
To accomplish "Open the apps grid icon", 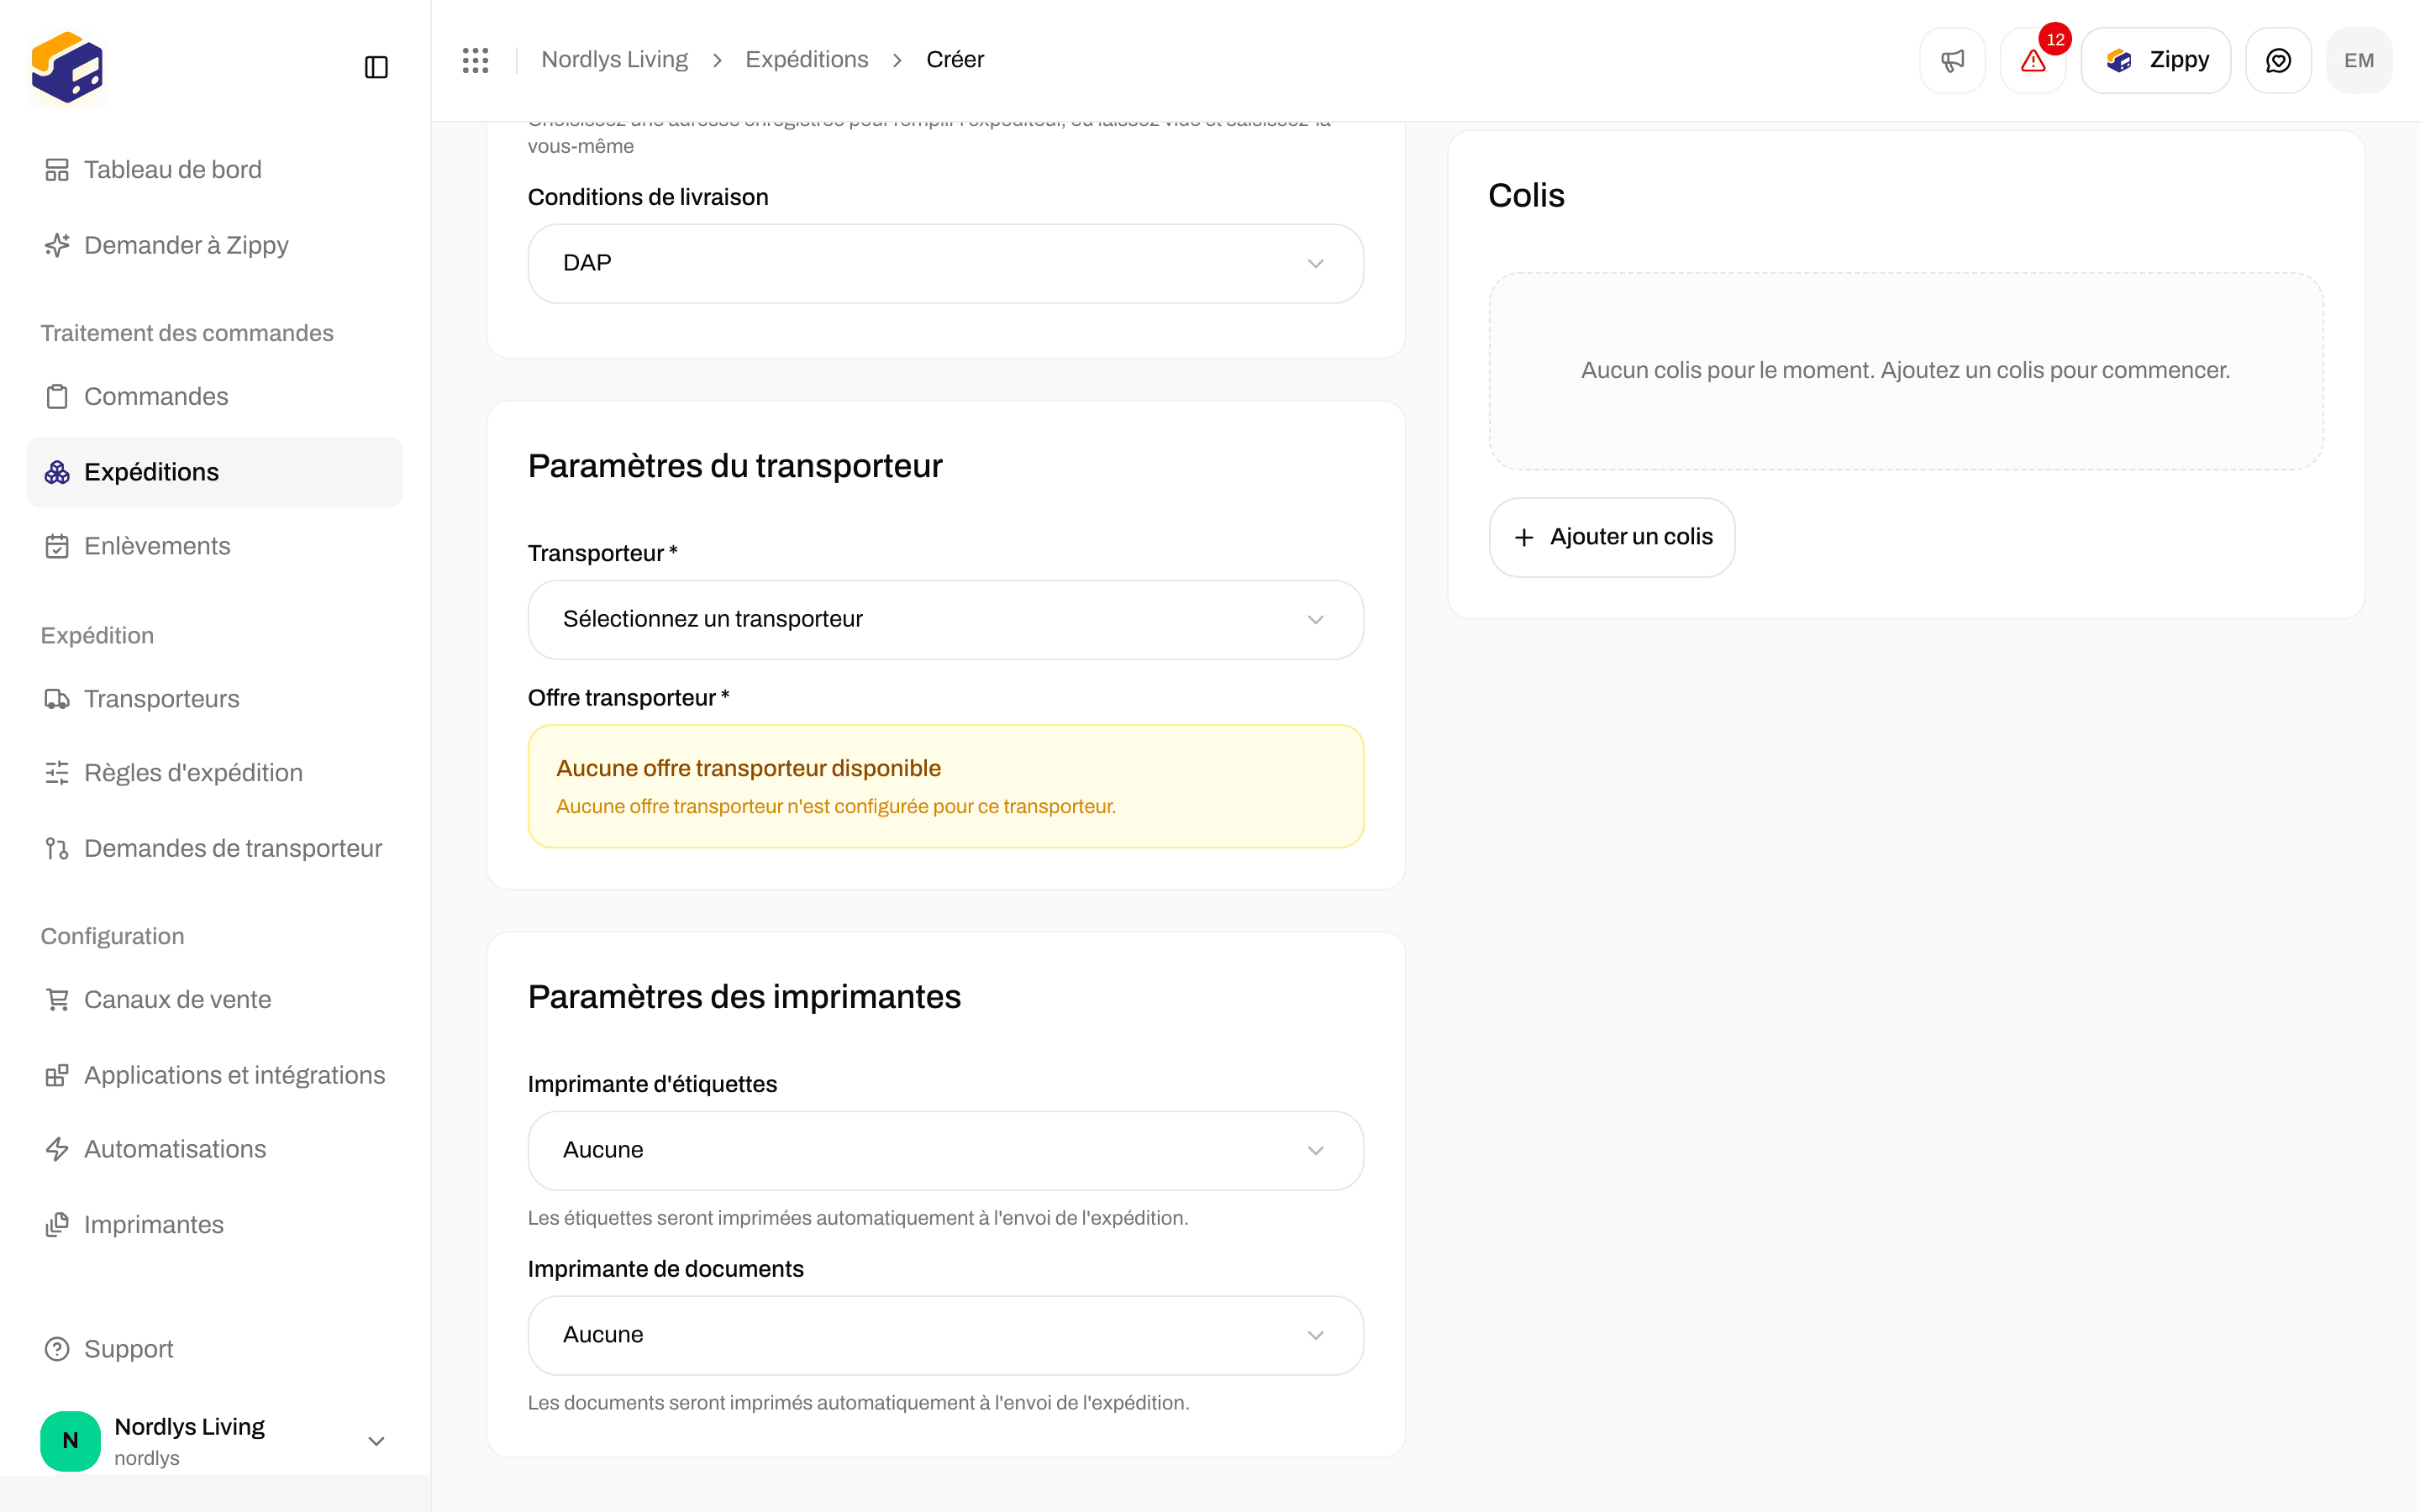I will point(476,60).
